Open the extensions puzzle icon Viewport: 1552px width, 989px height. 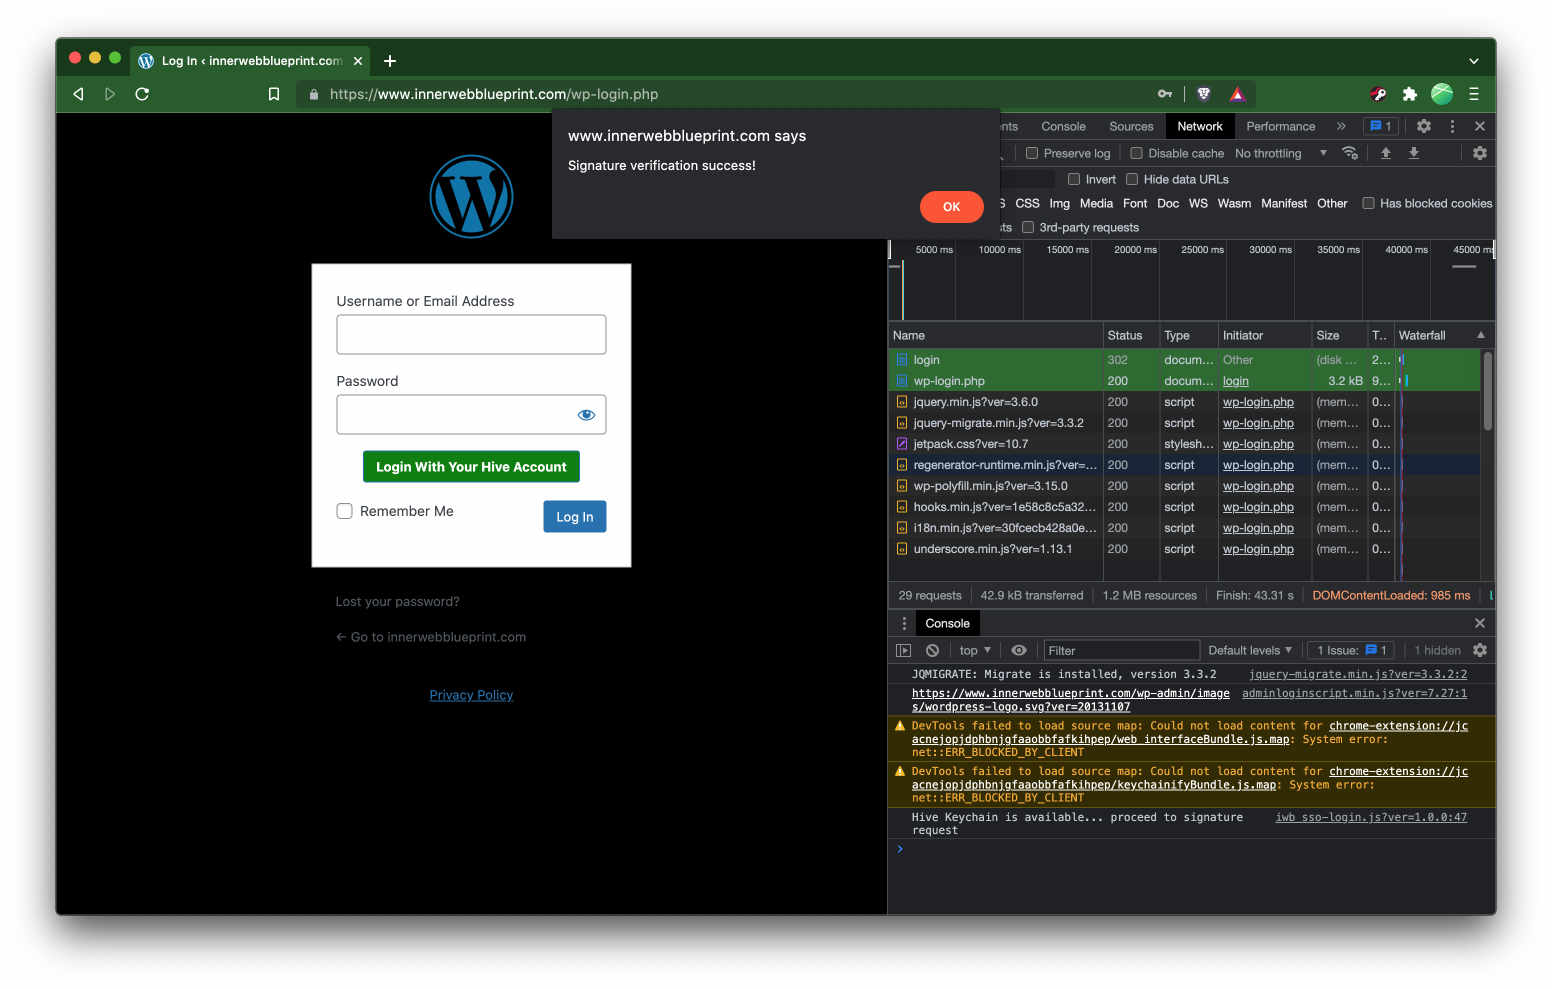(1409, 94)
